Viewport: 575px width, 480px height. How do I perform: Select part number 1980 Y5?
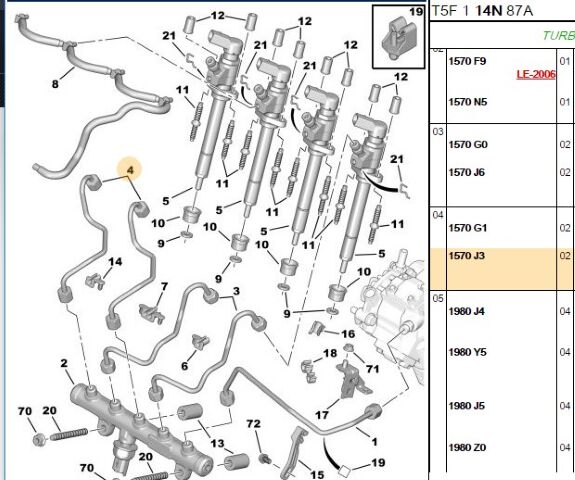point(467,352)
